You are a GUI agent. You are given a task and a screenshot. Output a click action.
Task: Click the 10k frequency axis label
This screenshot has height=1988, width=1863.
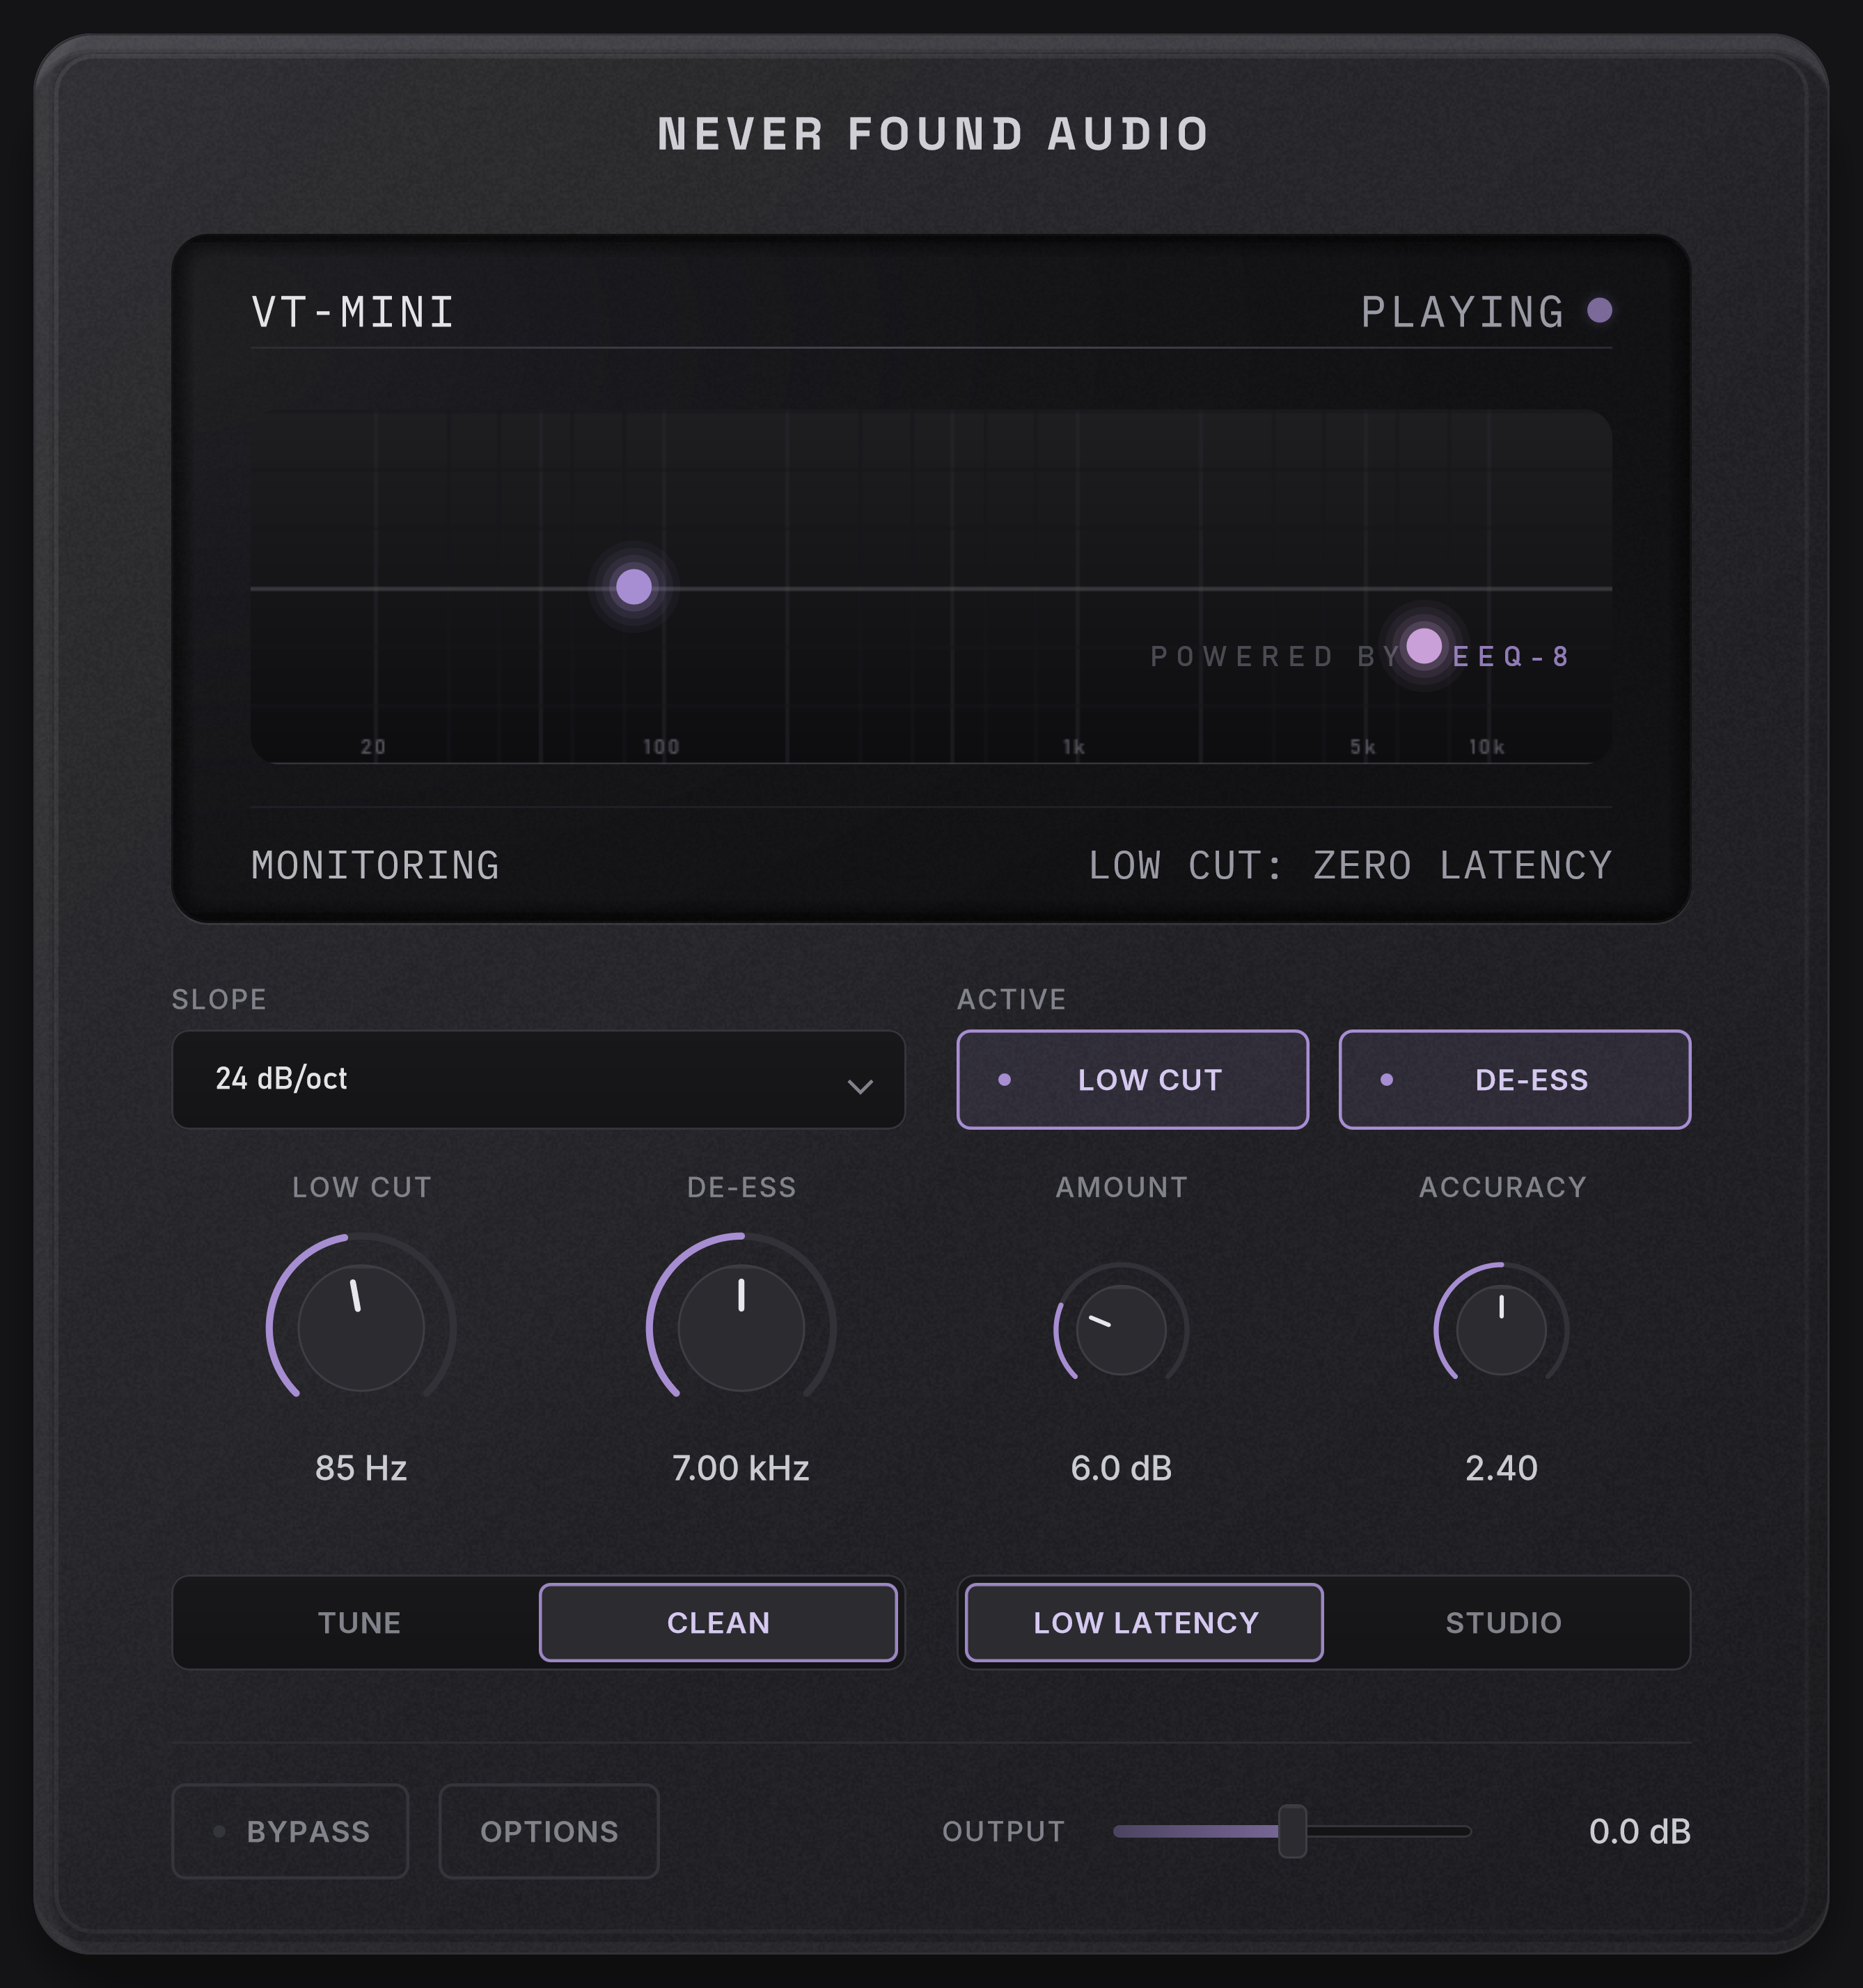[x=1486, y=747]
